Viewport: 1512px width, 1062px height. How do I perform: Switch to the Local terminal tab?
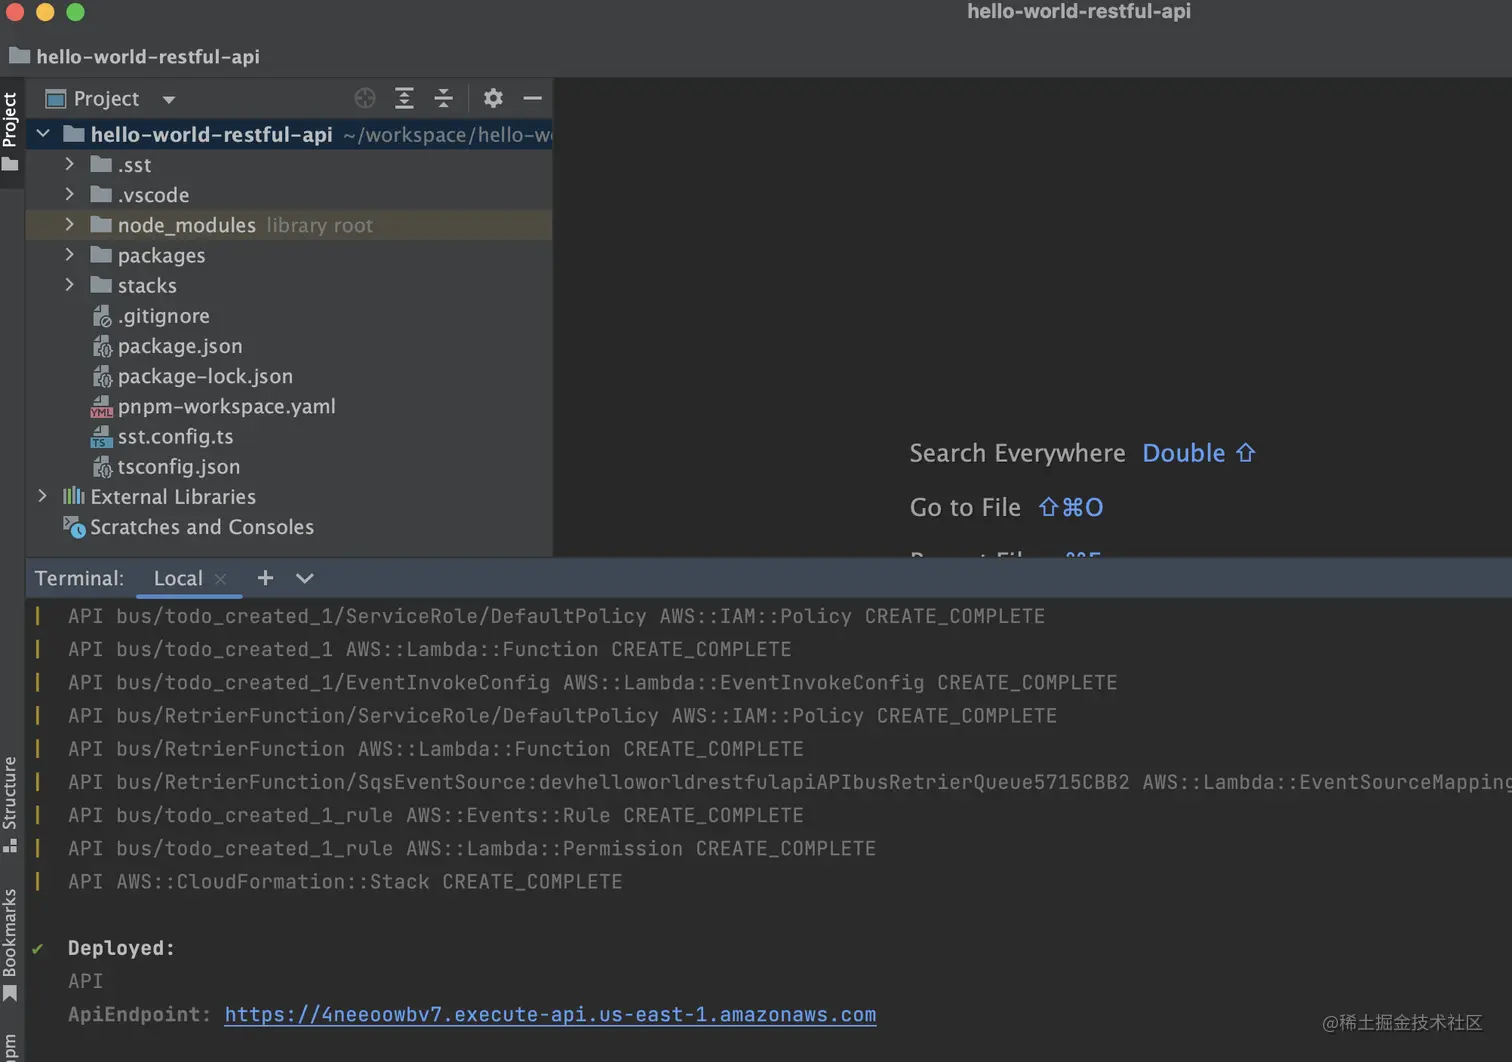176,578
